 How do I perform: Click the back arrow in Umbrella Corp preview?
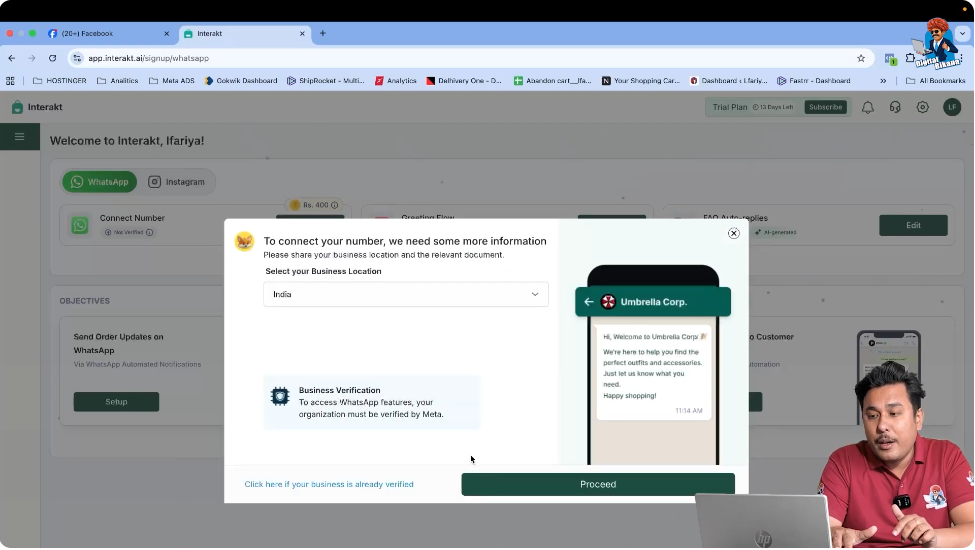click(588, 301)
